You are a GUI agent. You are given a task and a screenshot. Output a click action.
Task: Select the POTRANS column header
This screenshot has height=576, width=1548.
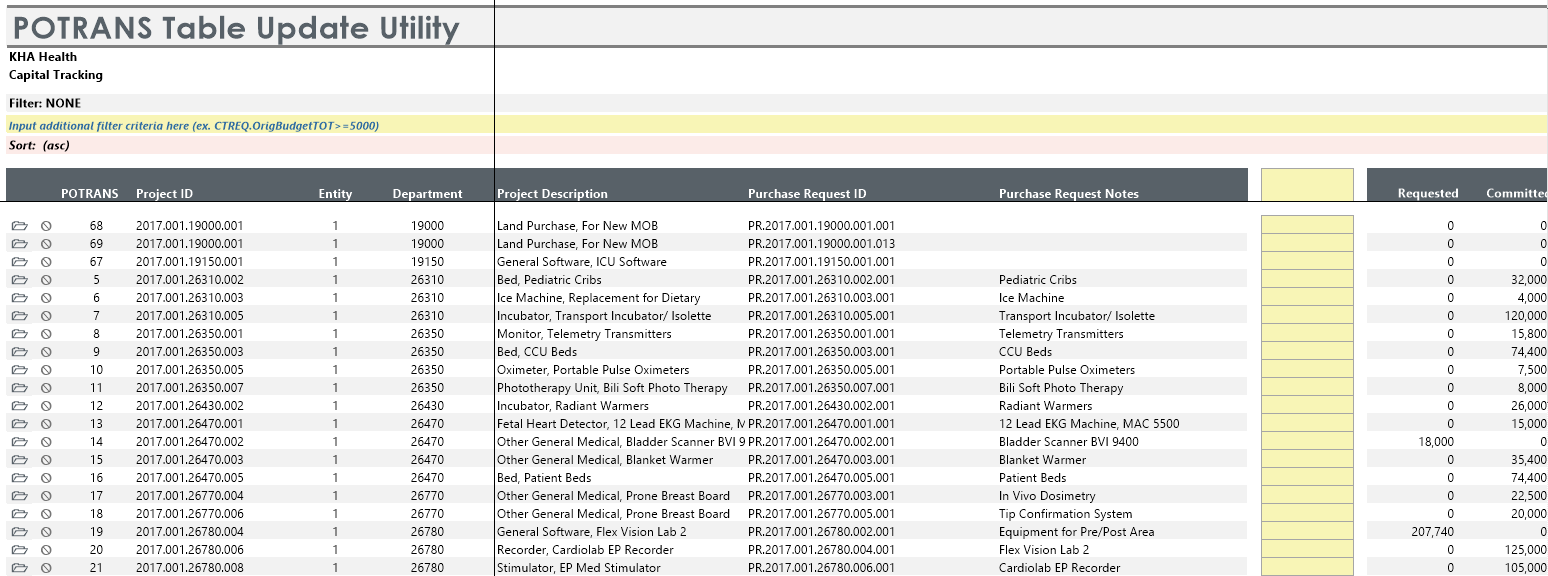pos(90,194)
